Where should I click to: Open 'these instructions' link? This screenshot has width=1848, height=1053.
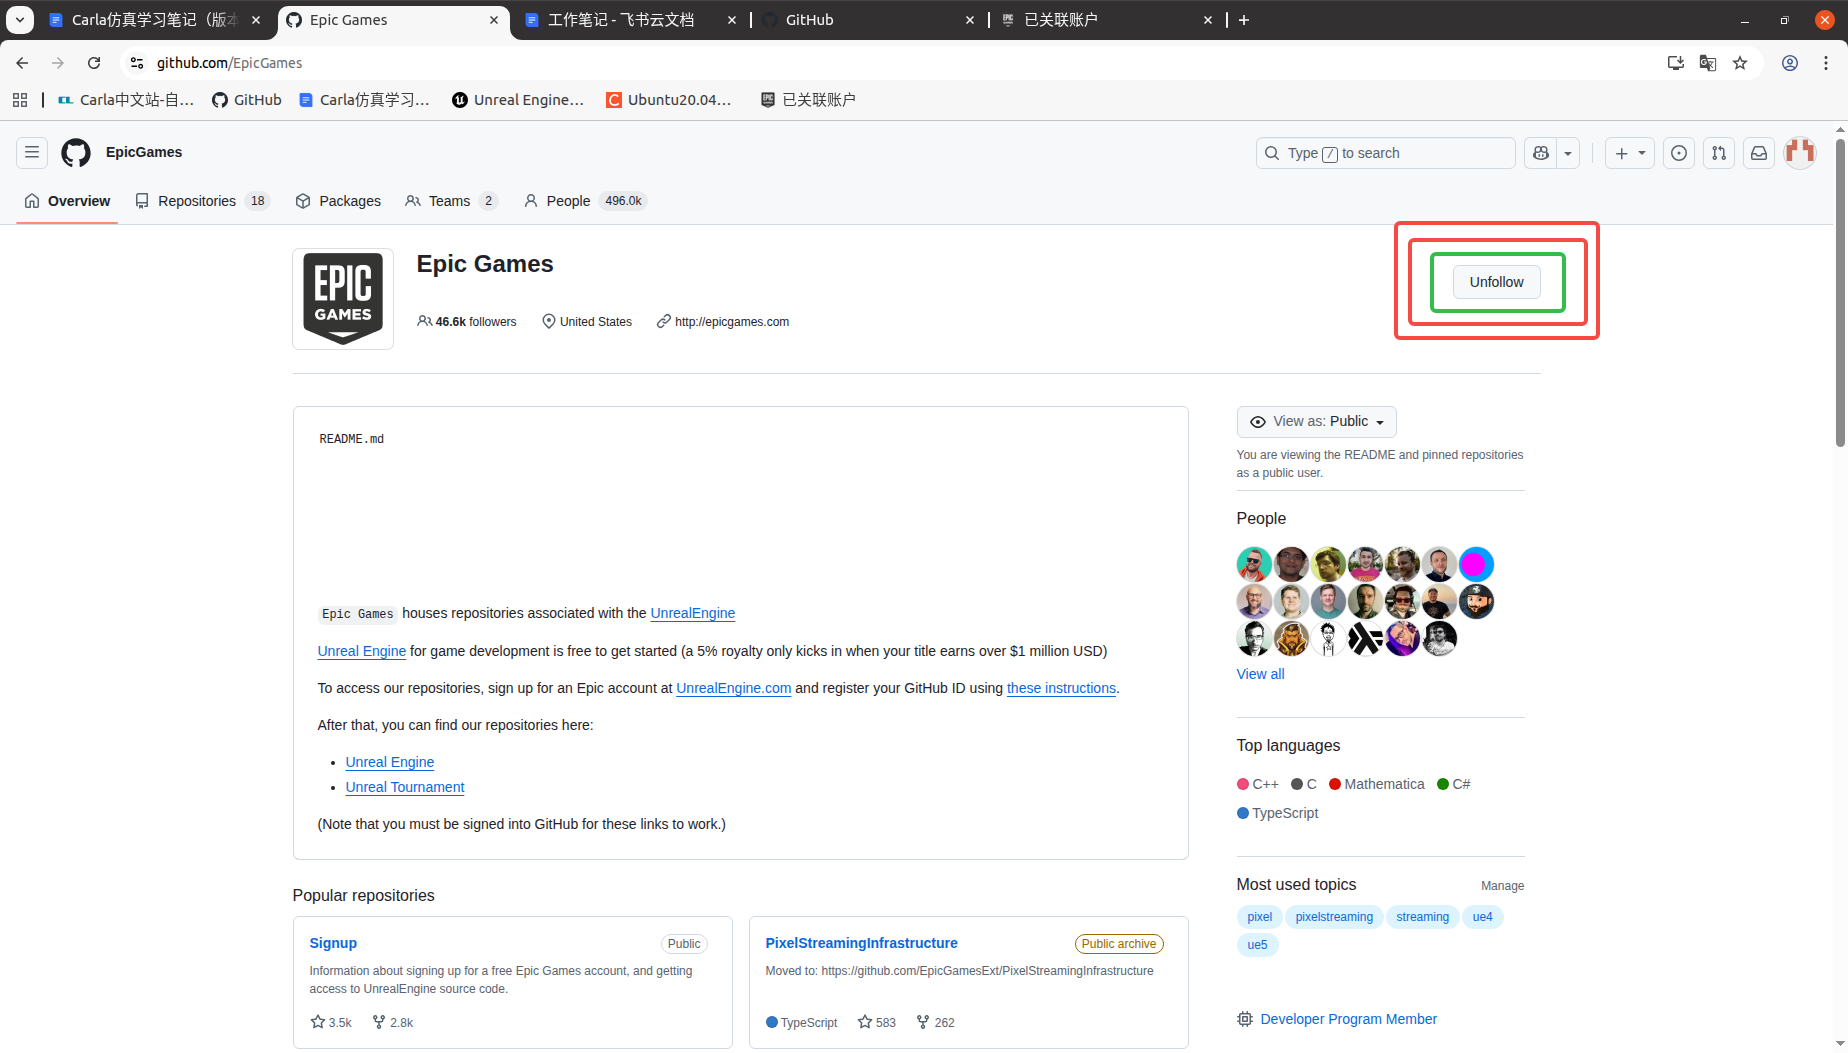(1061, 688)
